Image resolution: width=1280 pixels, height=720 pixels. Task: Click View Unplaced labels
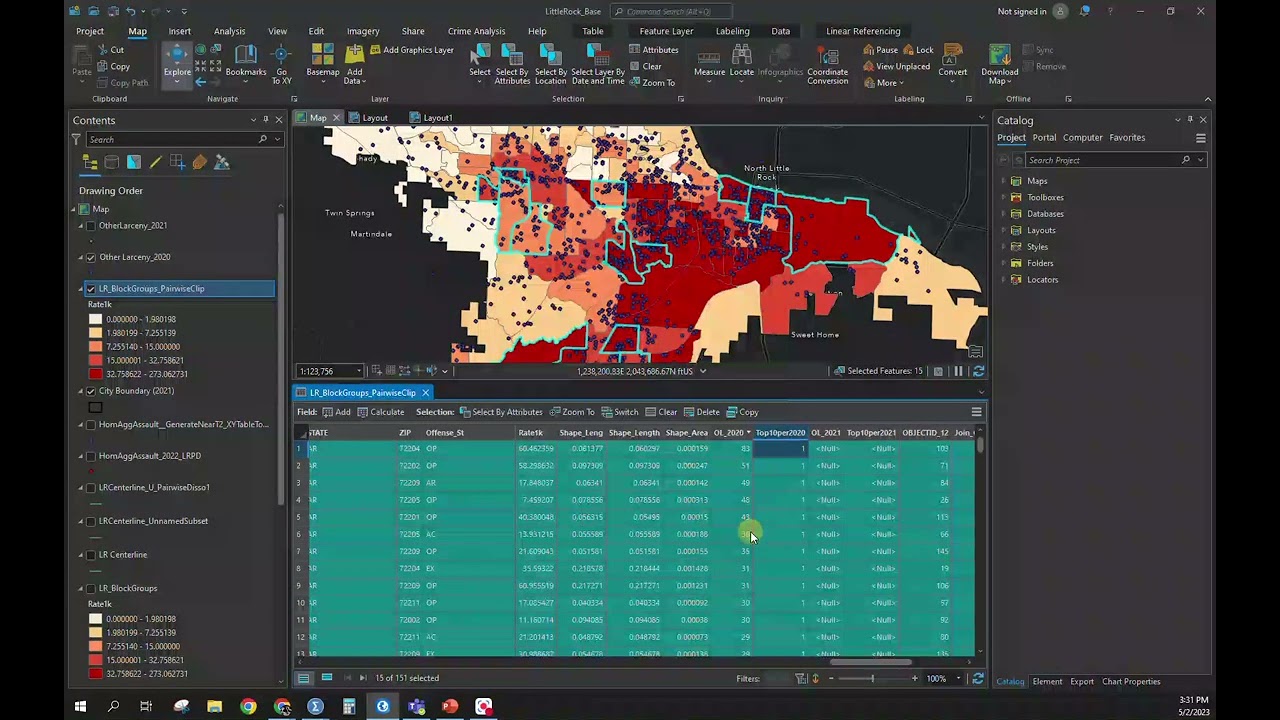(x=896, y=66)
